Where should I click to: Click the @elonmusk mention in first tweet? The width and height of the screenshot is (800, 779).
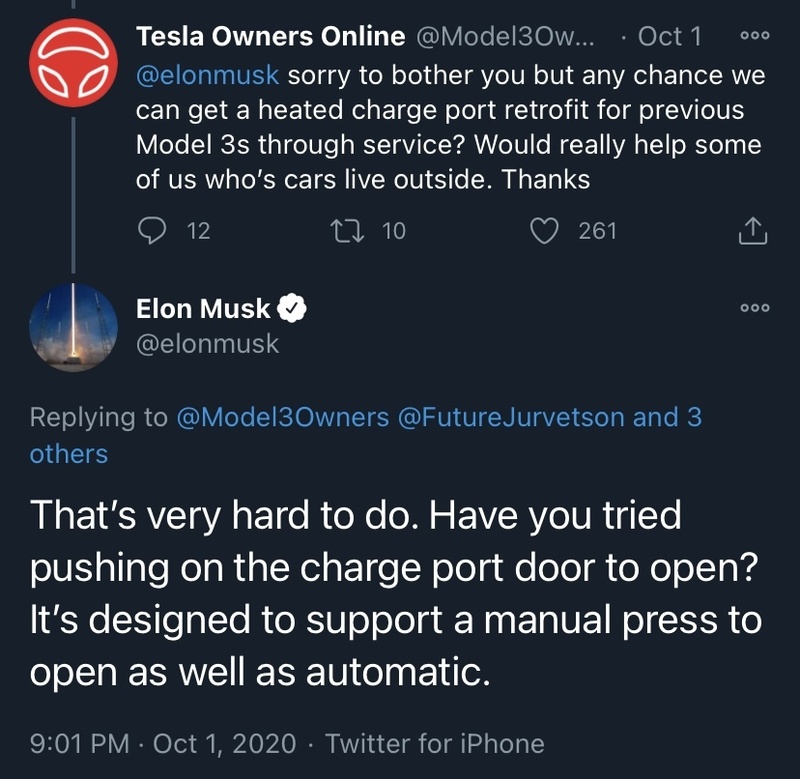coord(209,73)
